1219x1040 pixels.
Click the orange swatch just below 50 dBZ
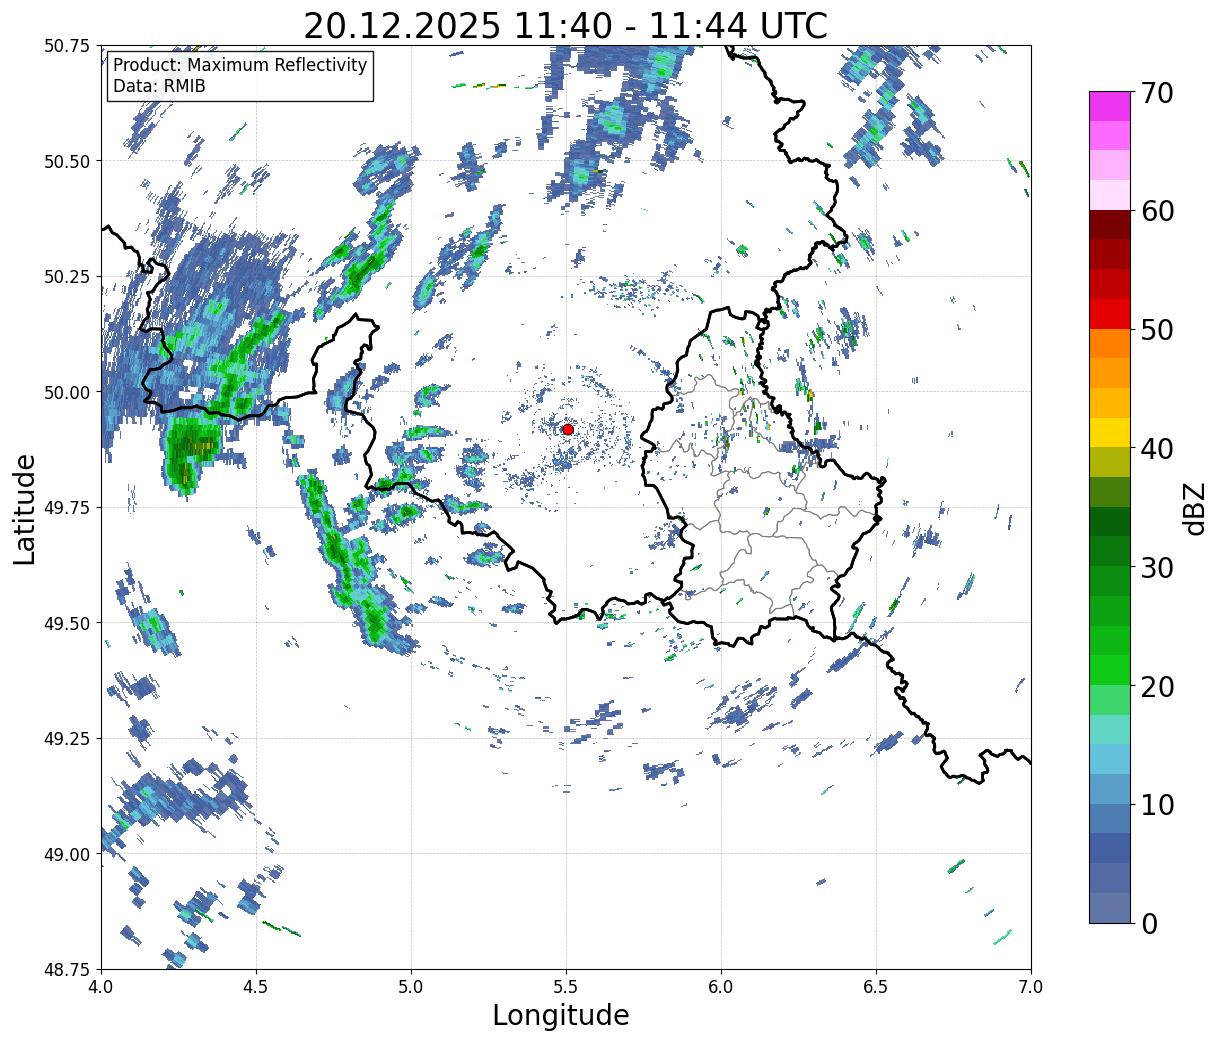[x=1110, y=343]
